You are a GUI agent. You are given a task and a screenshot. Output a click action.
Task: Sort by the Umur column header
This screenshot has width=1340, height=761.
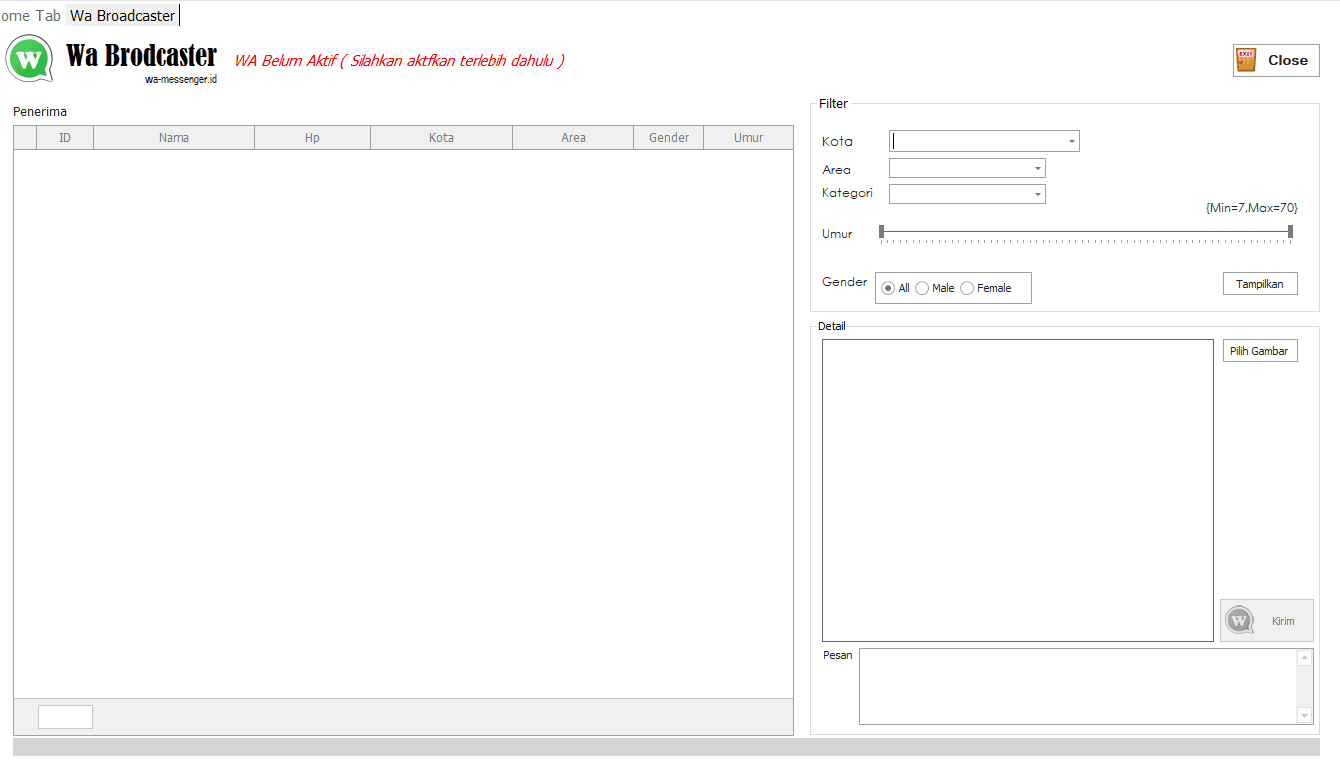748,138
